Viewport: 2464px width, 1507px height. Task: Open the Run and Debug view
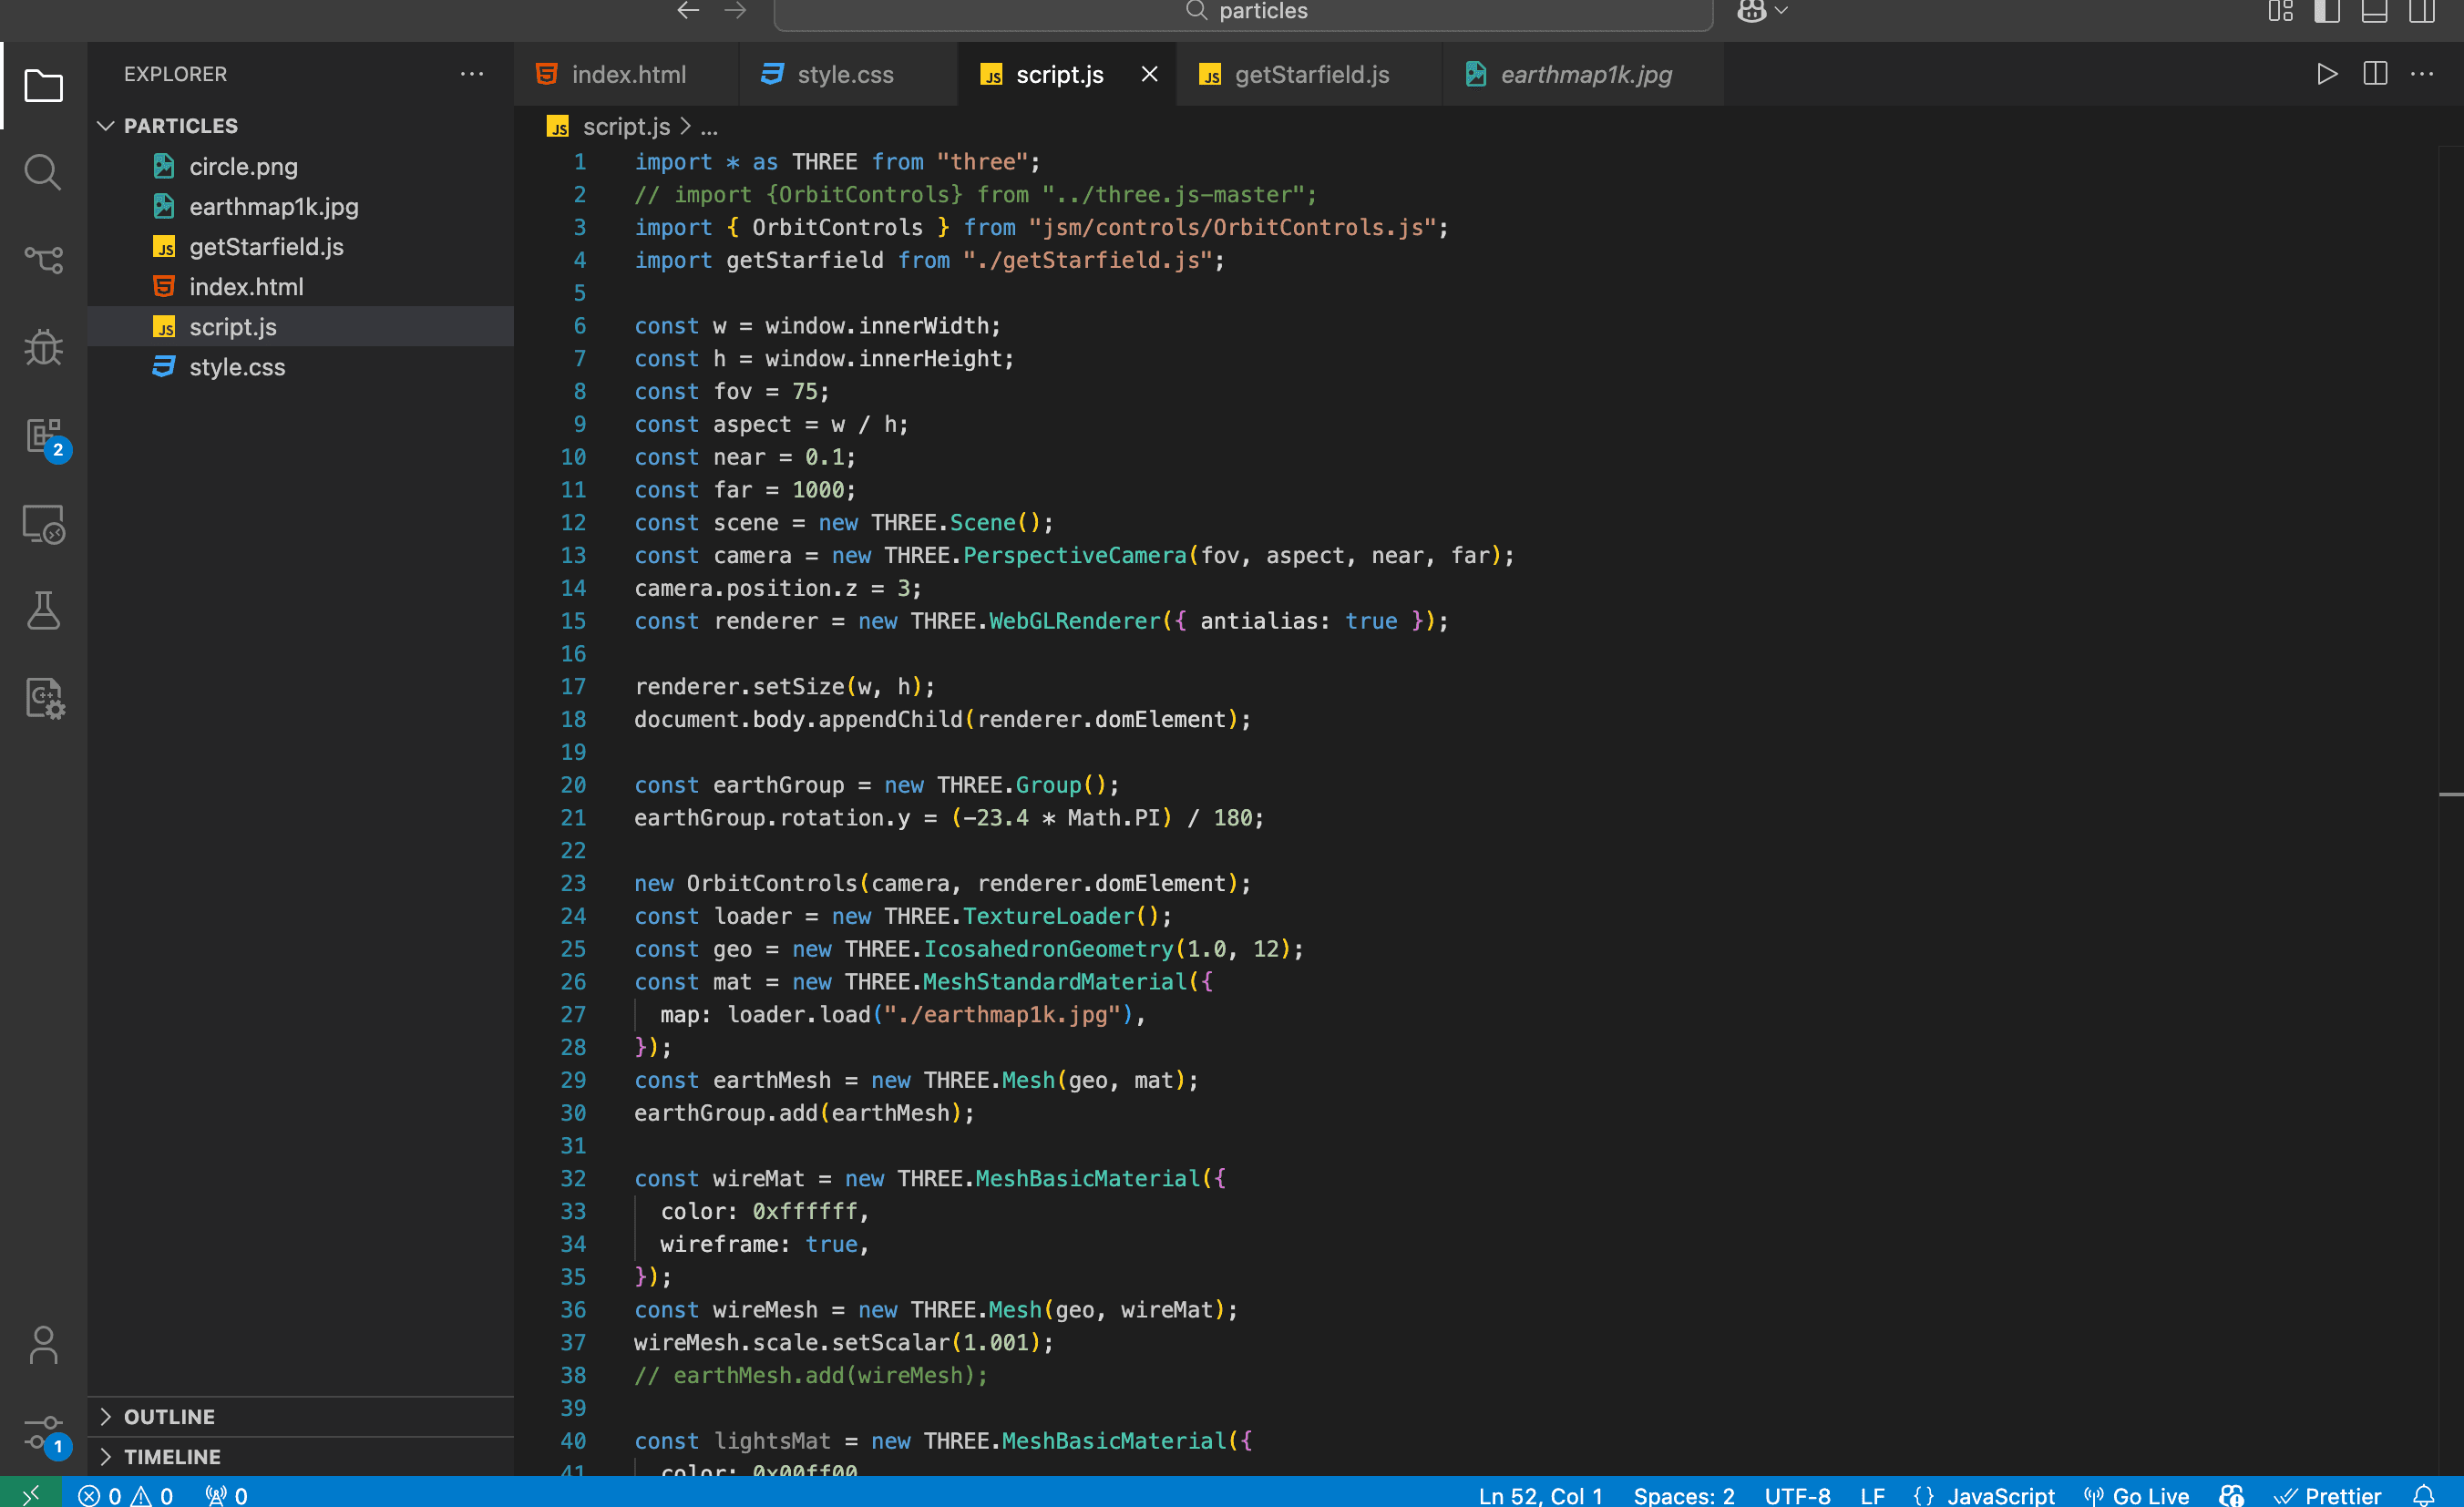pos(43,348)
